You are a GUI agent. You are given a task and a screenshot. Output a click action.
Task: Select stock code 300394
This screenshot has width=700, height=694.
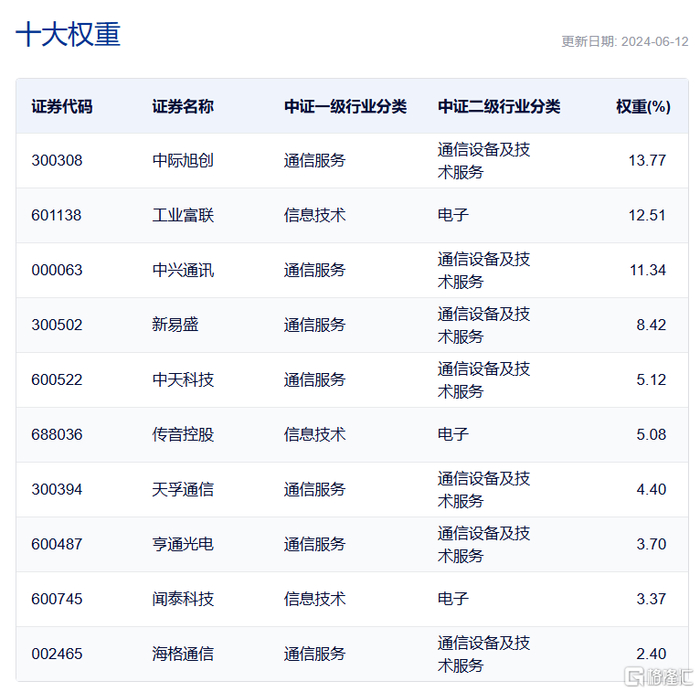pos(57,489)
